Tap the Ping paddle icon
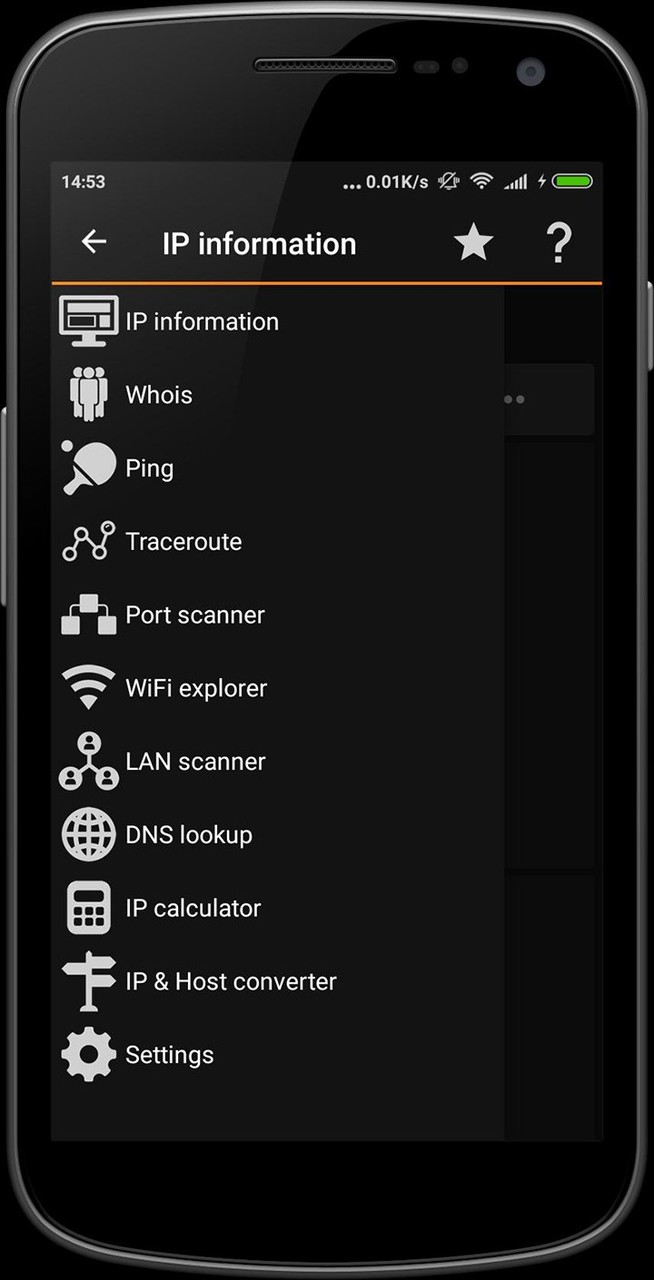 coord(89,467)
